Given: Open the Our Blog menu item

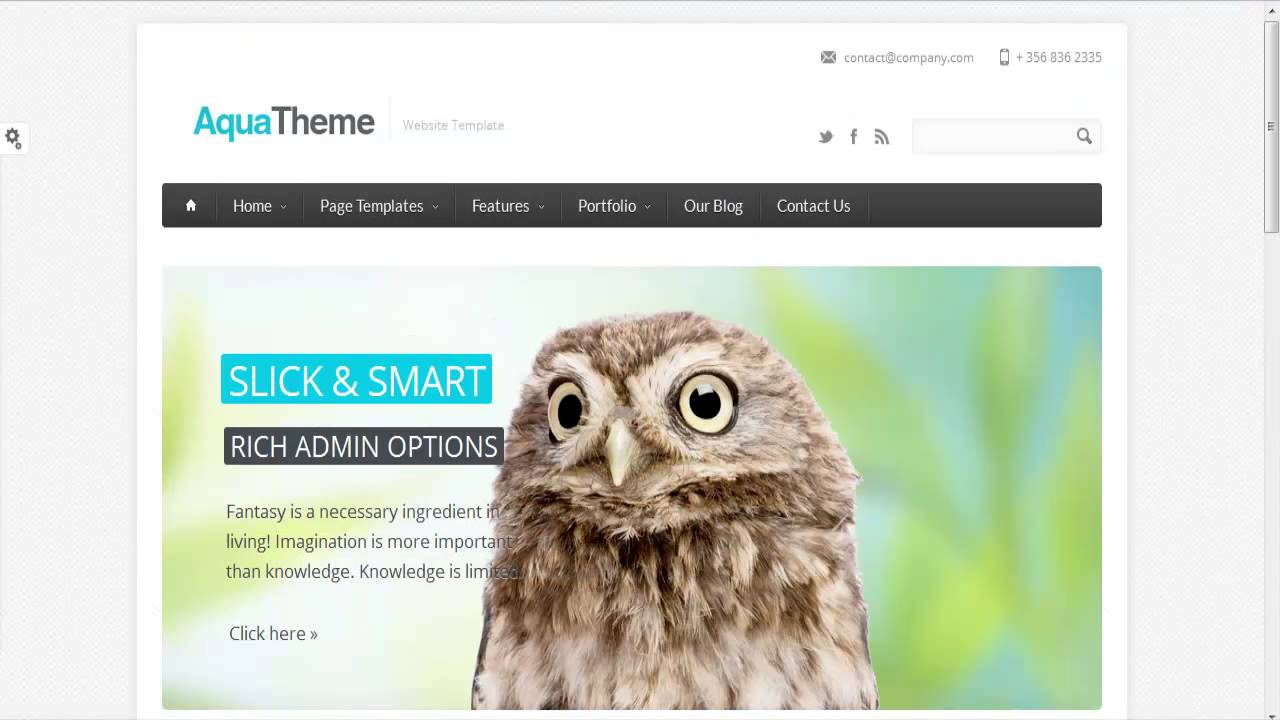Looking at the screenshot, I should point(713,206).
